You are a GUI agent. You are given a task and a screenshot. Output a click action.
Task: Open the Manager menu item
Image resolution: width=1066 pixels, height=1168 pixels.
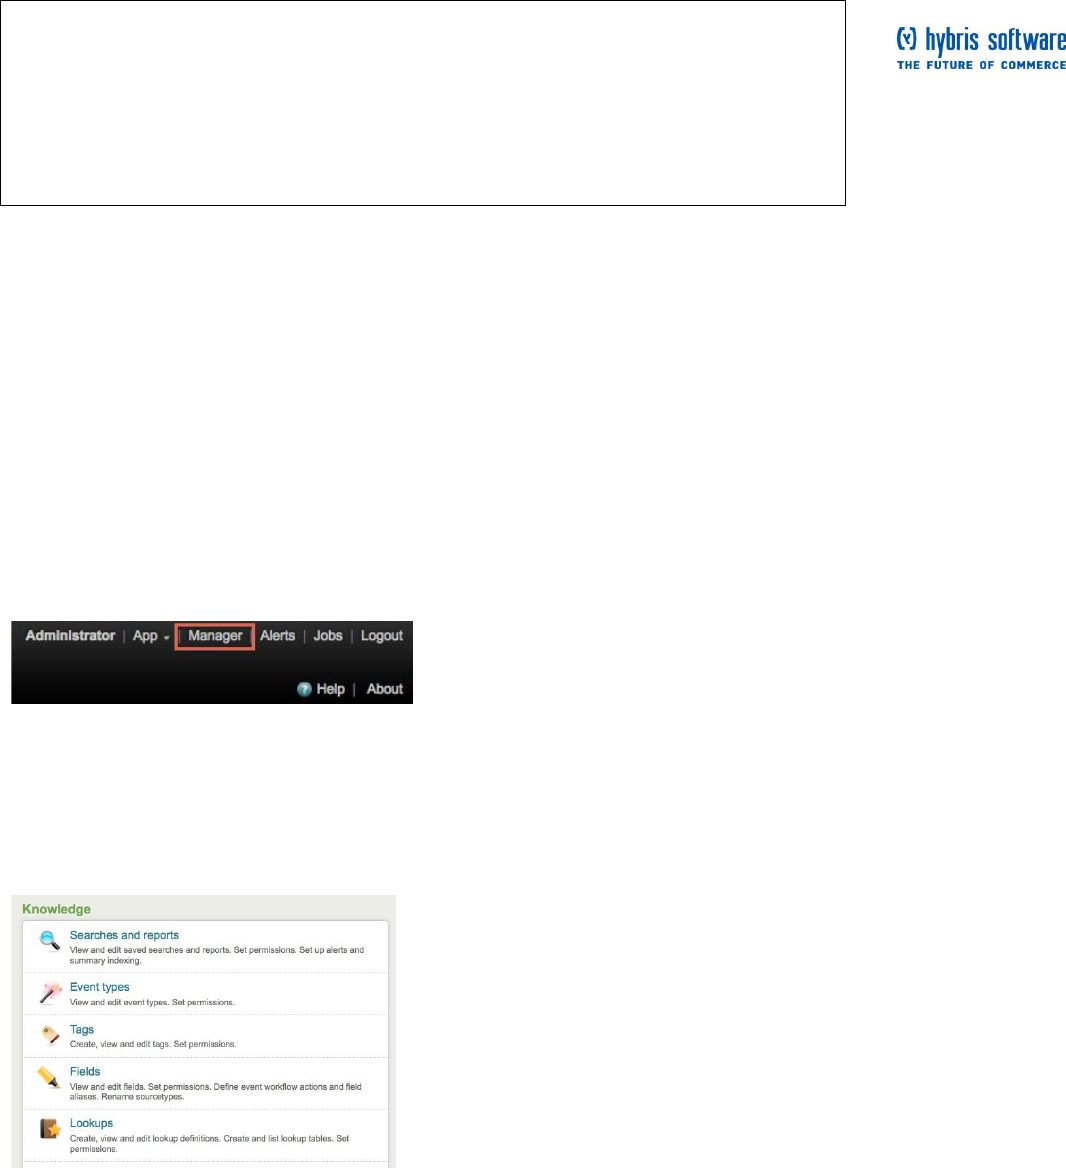[x=215, y=636]
